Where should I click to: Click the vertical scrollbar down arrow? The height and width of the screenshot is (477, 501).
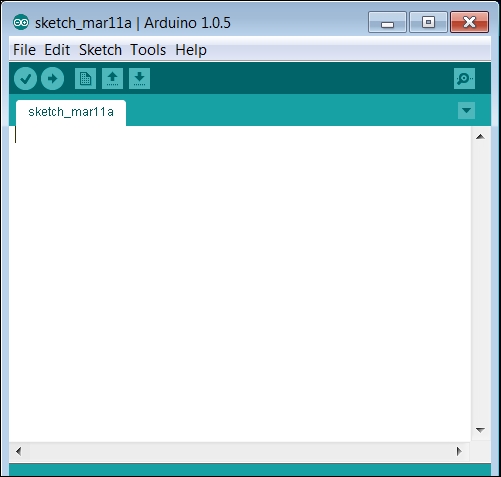click(x=480, y=430)
